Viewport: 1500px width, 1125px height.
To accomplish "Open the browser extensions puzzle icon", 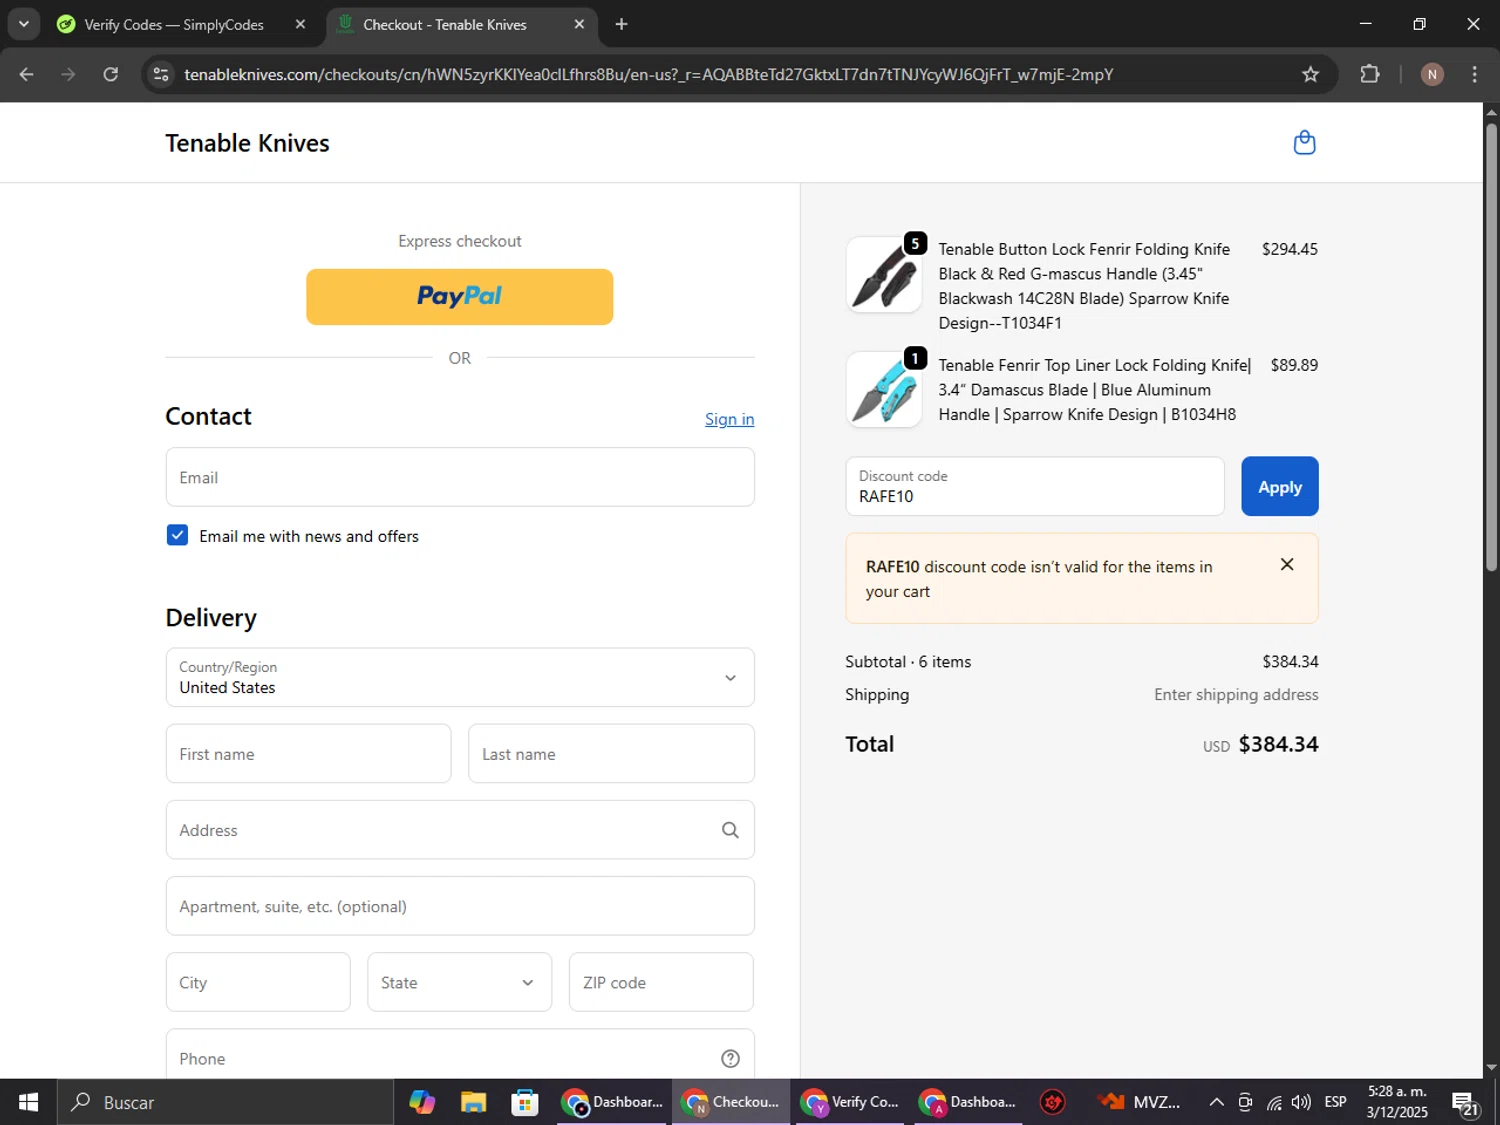I will (x=1370, y=74).
